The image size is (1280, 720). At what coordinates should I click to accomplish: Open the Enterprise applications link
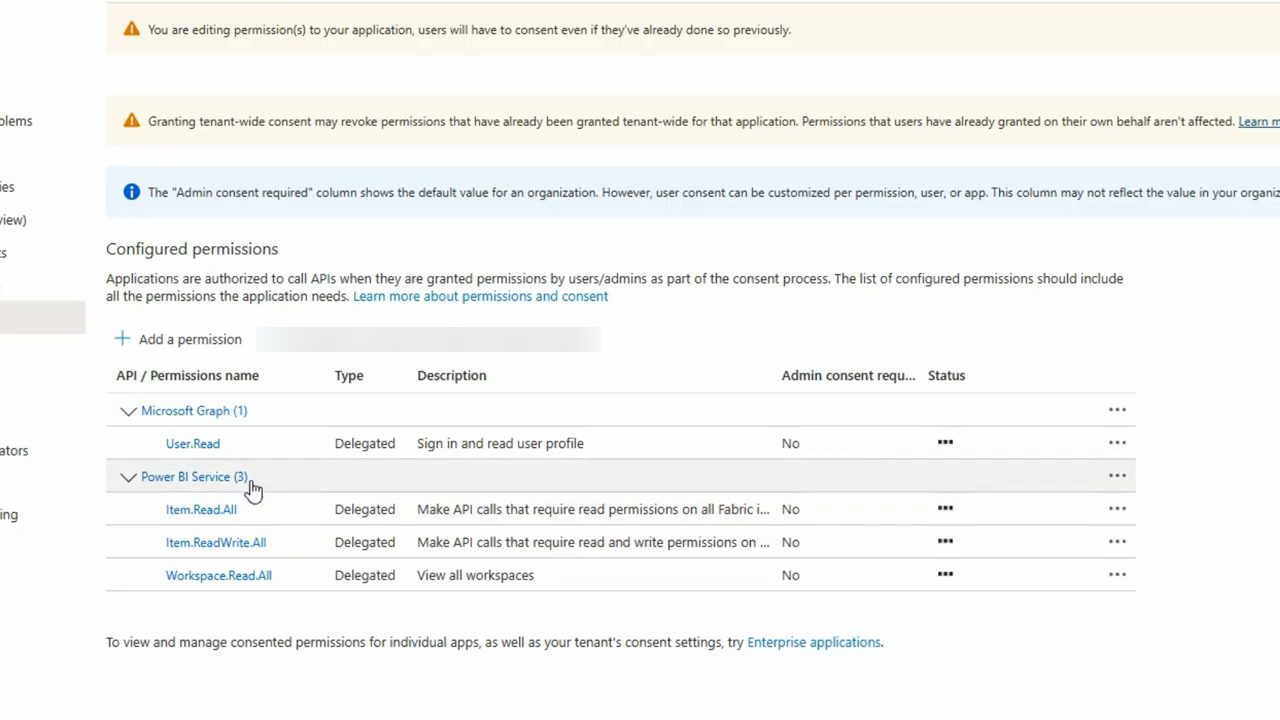[814, 642]
